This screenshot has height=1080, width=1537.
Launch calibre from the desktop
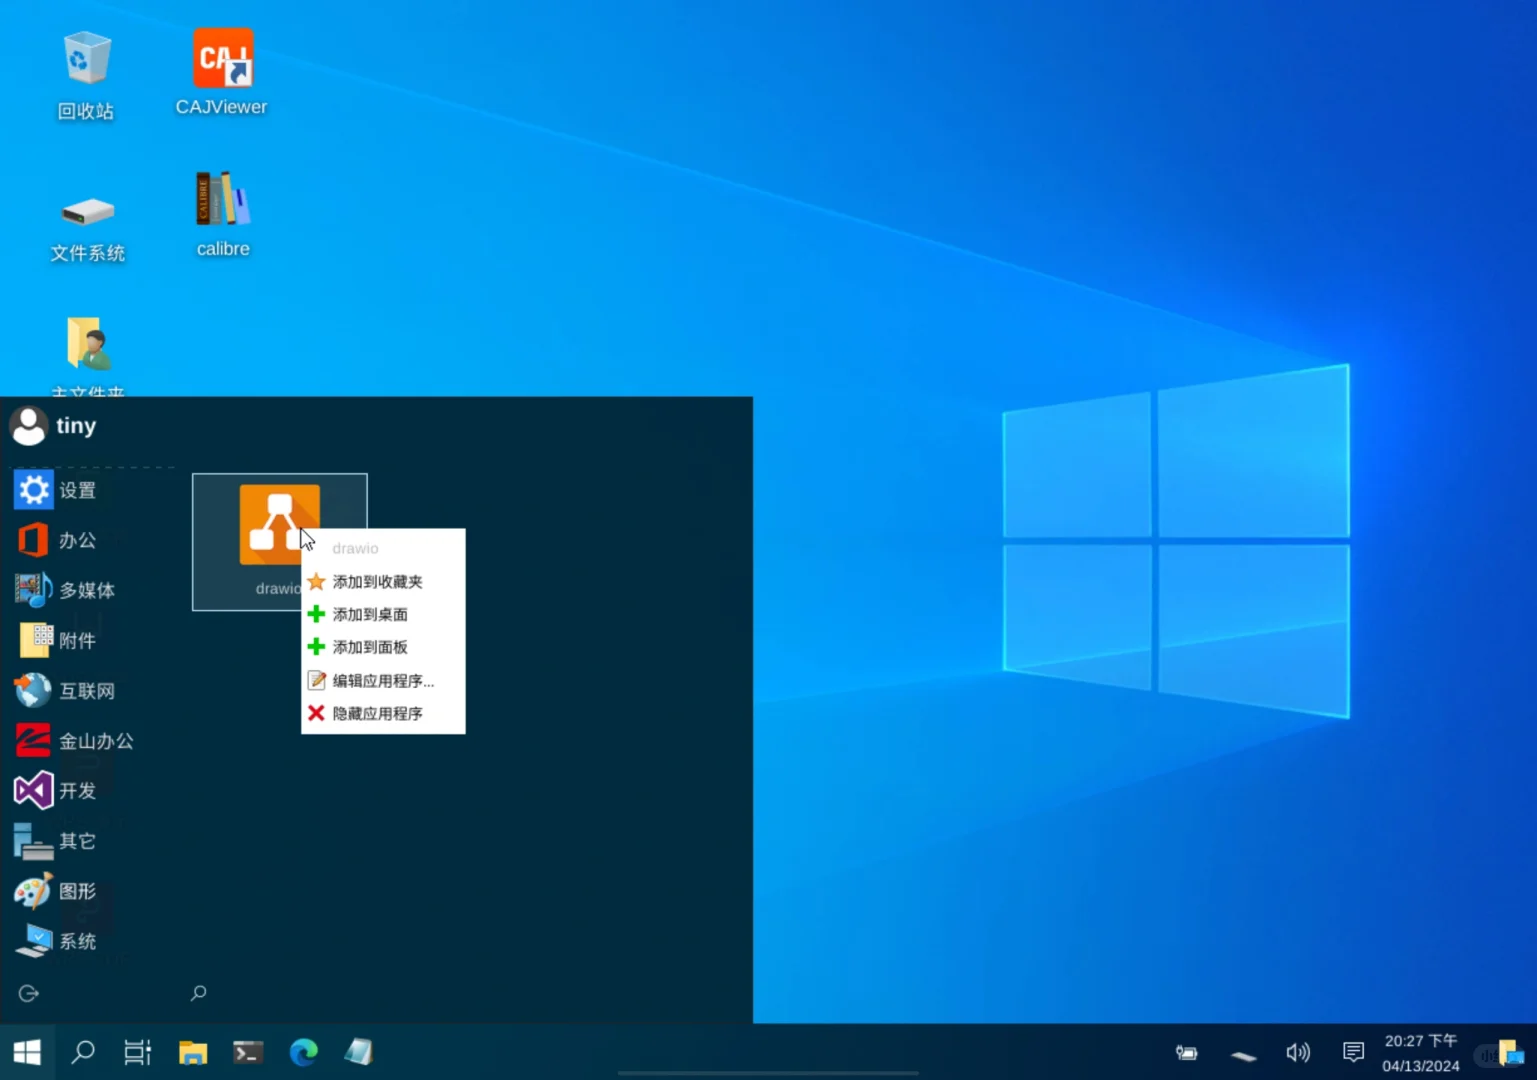223,214
